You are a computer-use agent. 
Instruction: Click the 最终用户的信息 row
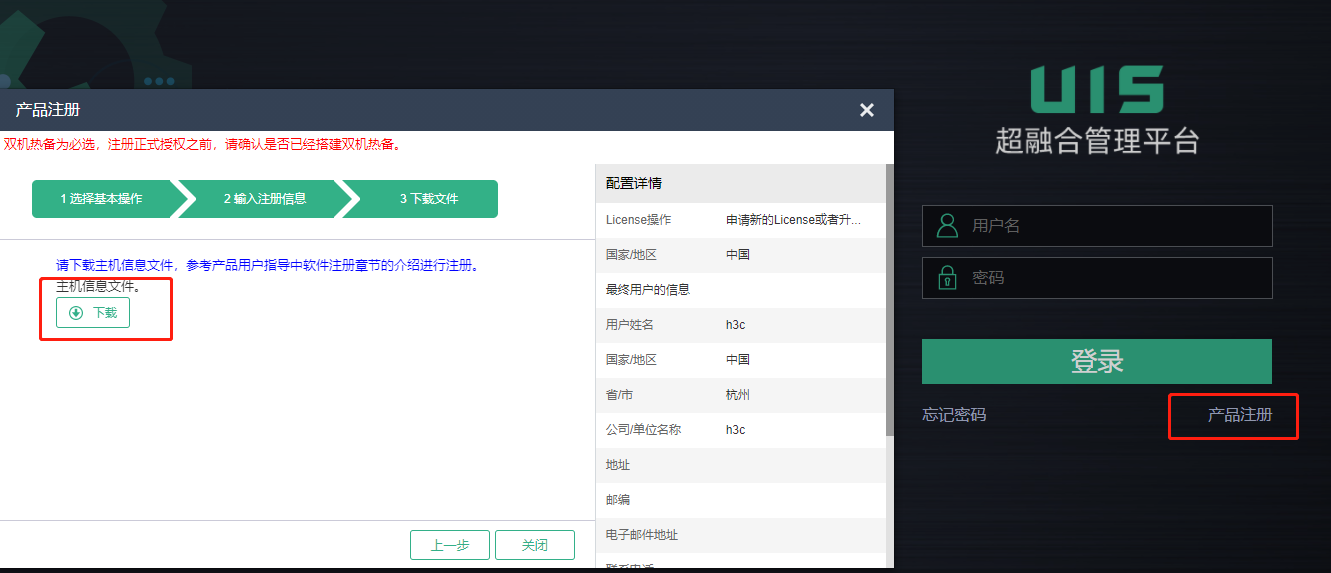coord(741,290)
